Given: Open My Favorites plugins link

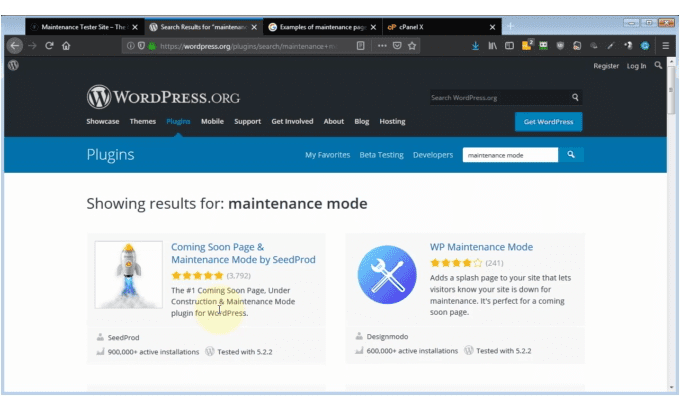Looking at the screenshot, I should click(327, 155).
